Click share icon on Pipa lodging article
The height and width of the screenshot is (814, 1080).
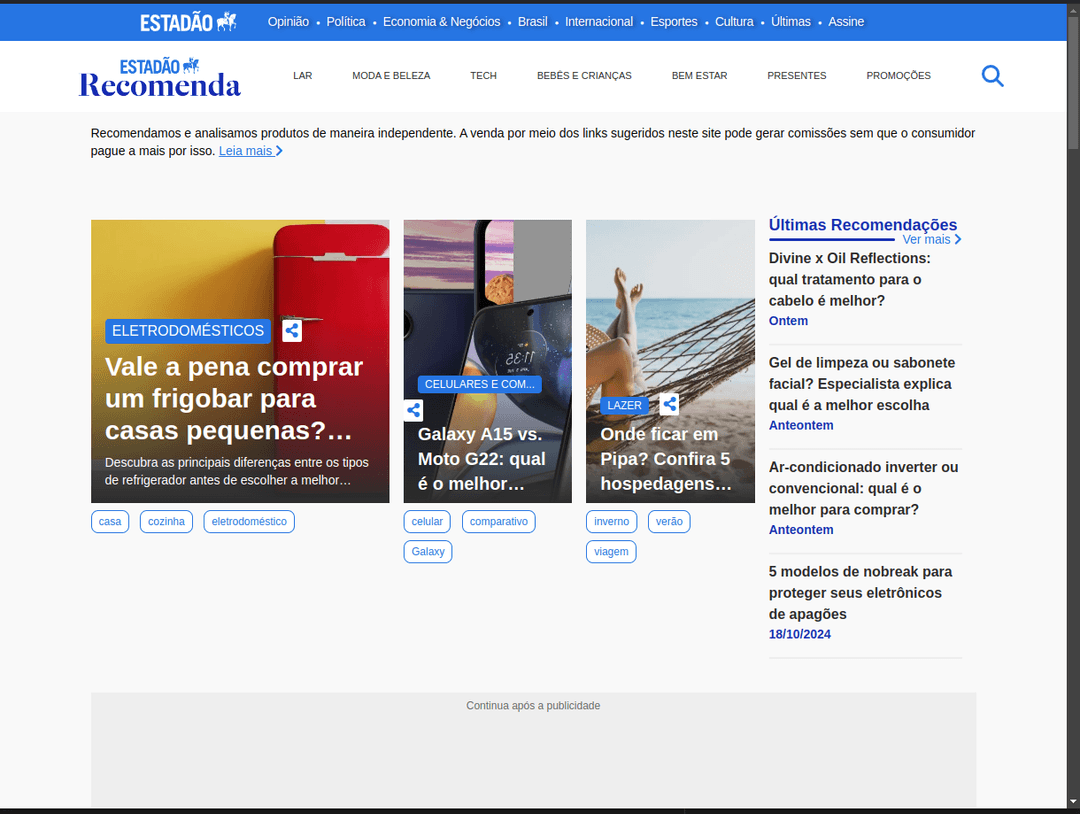click(x=669, y=404)
